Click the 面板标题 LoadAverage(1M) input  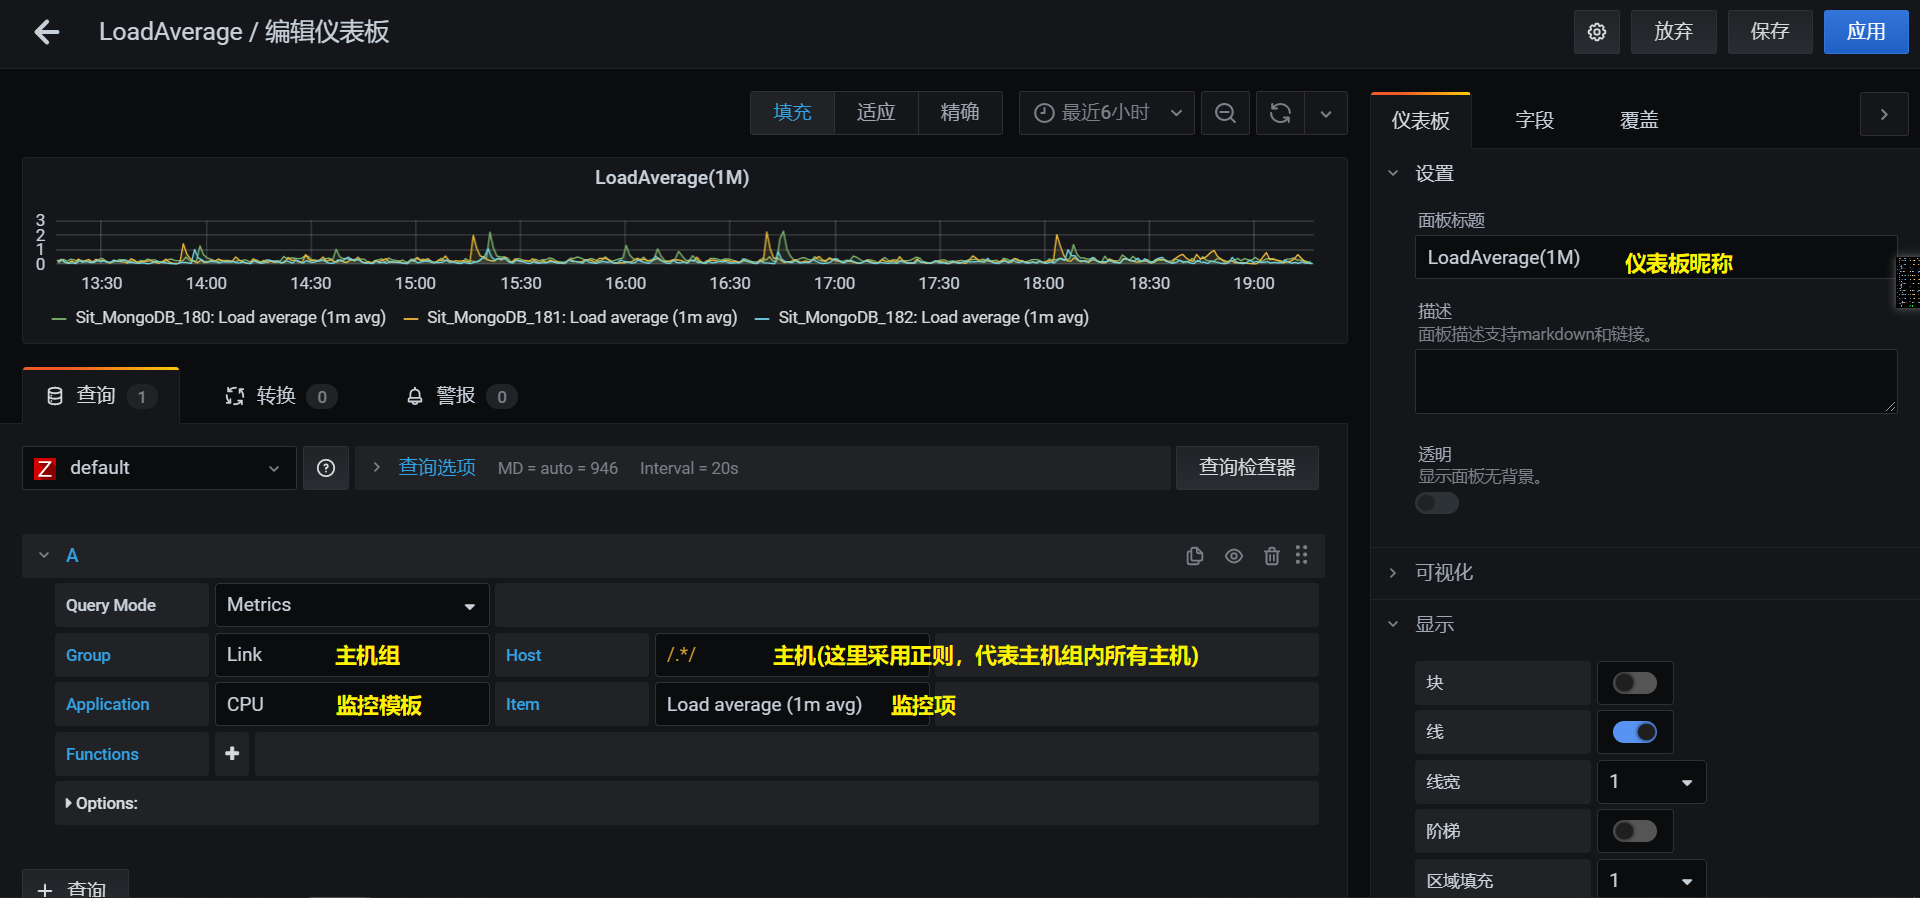click(1655, 258)
